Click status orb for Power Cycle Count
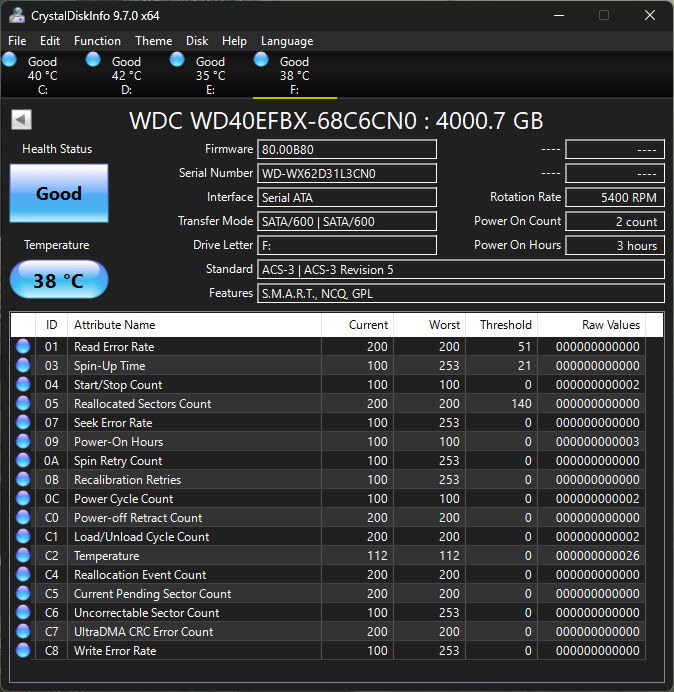This screenshot has width=674, height=692. click(x=23, y=498)
